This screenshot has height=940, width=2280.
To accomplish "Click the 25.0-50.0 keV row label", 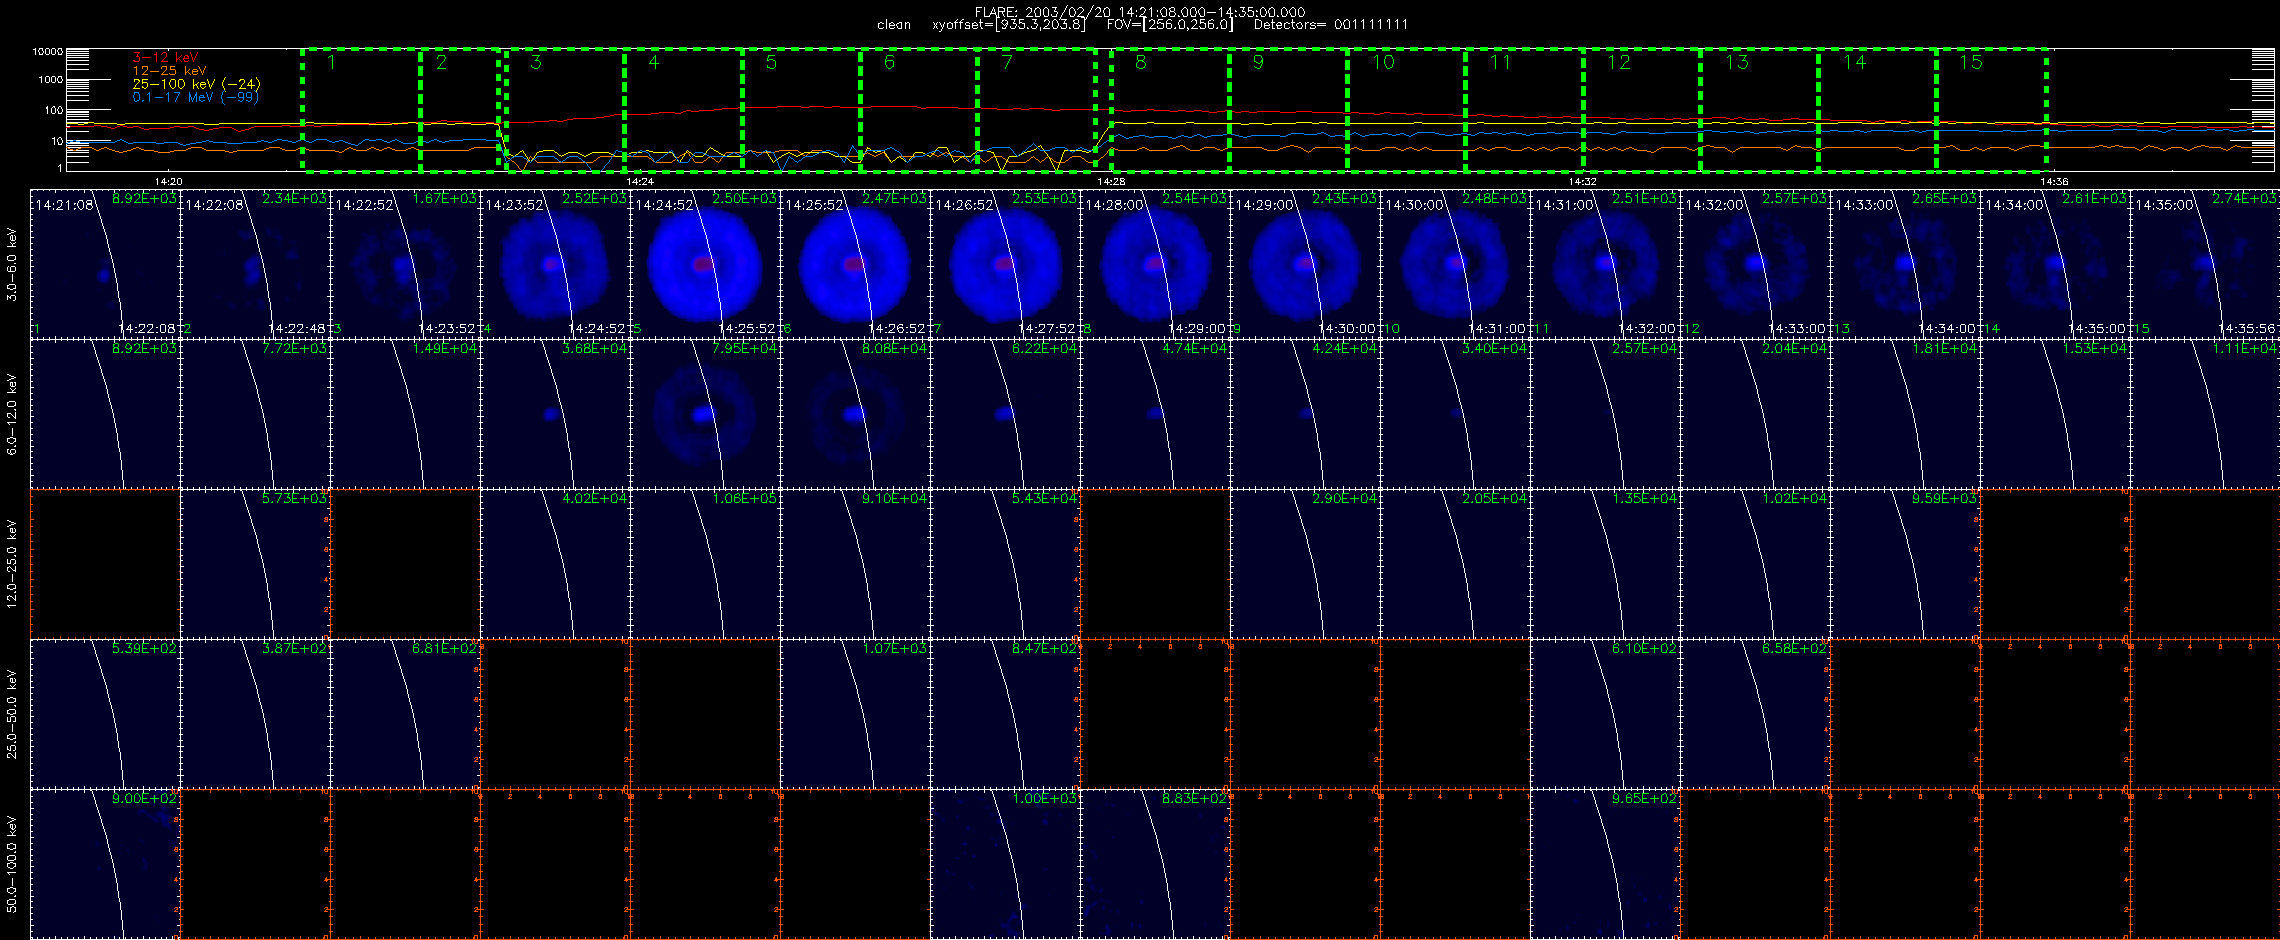I will pos(12,714).
